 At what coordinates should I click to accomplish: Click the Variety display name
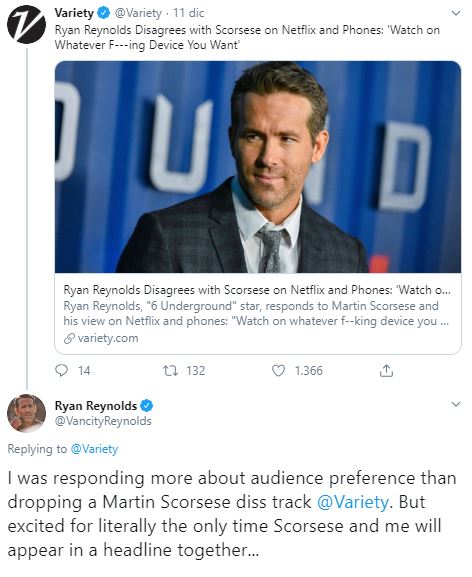pos(74,13)
